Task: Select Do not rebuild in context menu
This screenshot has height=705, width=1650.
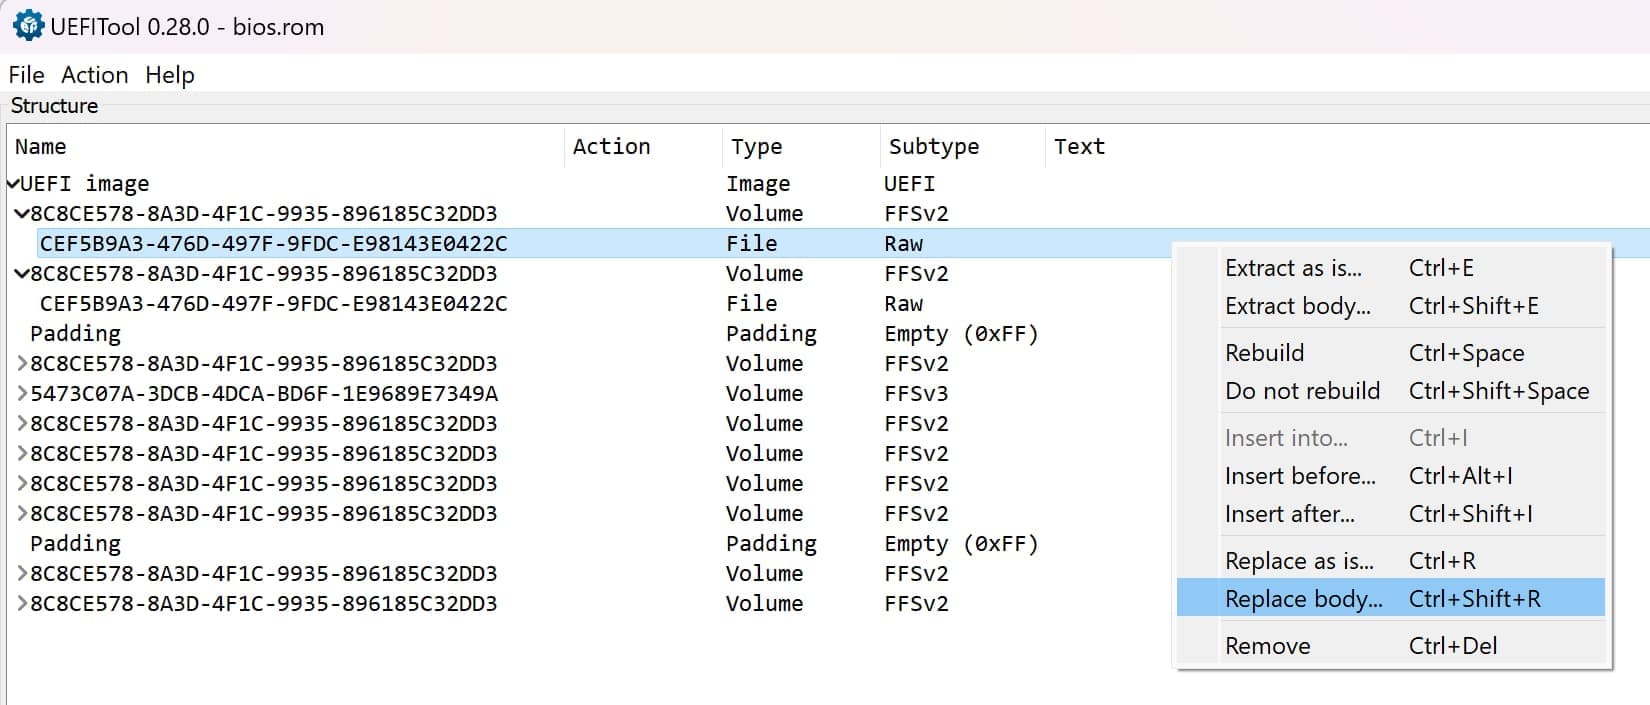Action: coord(1390,391)
